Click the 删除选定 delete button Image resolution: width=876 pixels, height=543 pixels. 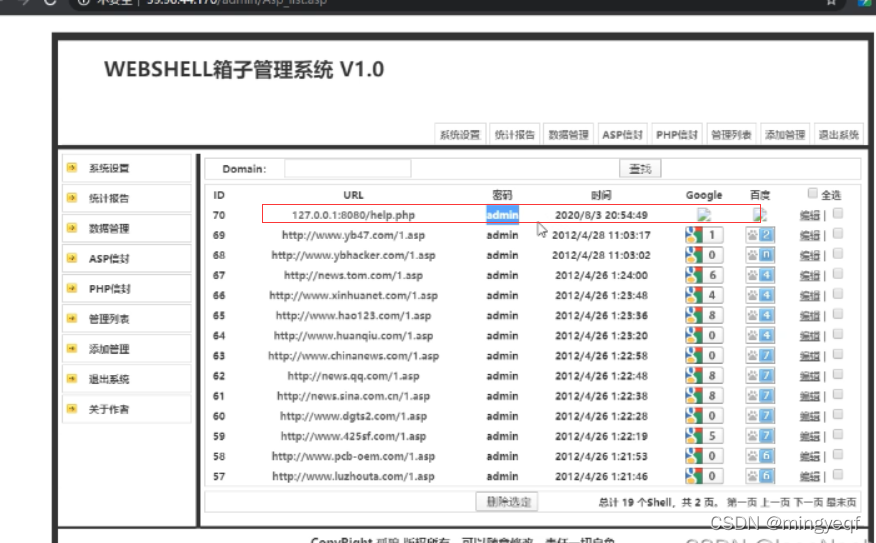coord(507,502)
